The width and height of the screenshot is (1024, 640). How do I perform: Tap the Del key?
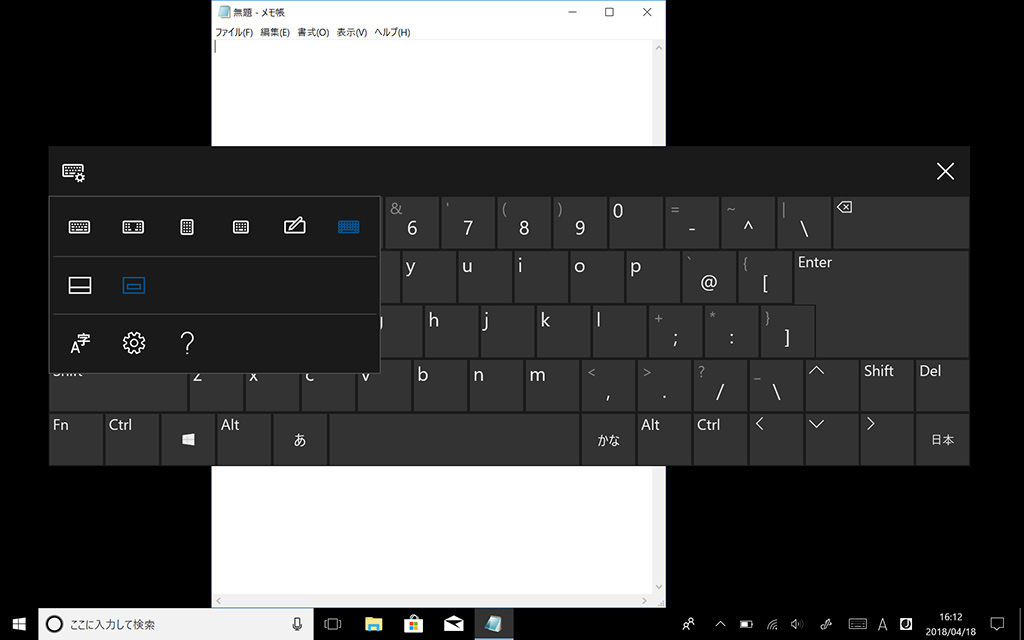tap(942, 385)
